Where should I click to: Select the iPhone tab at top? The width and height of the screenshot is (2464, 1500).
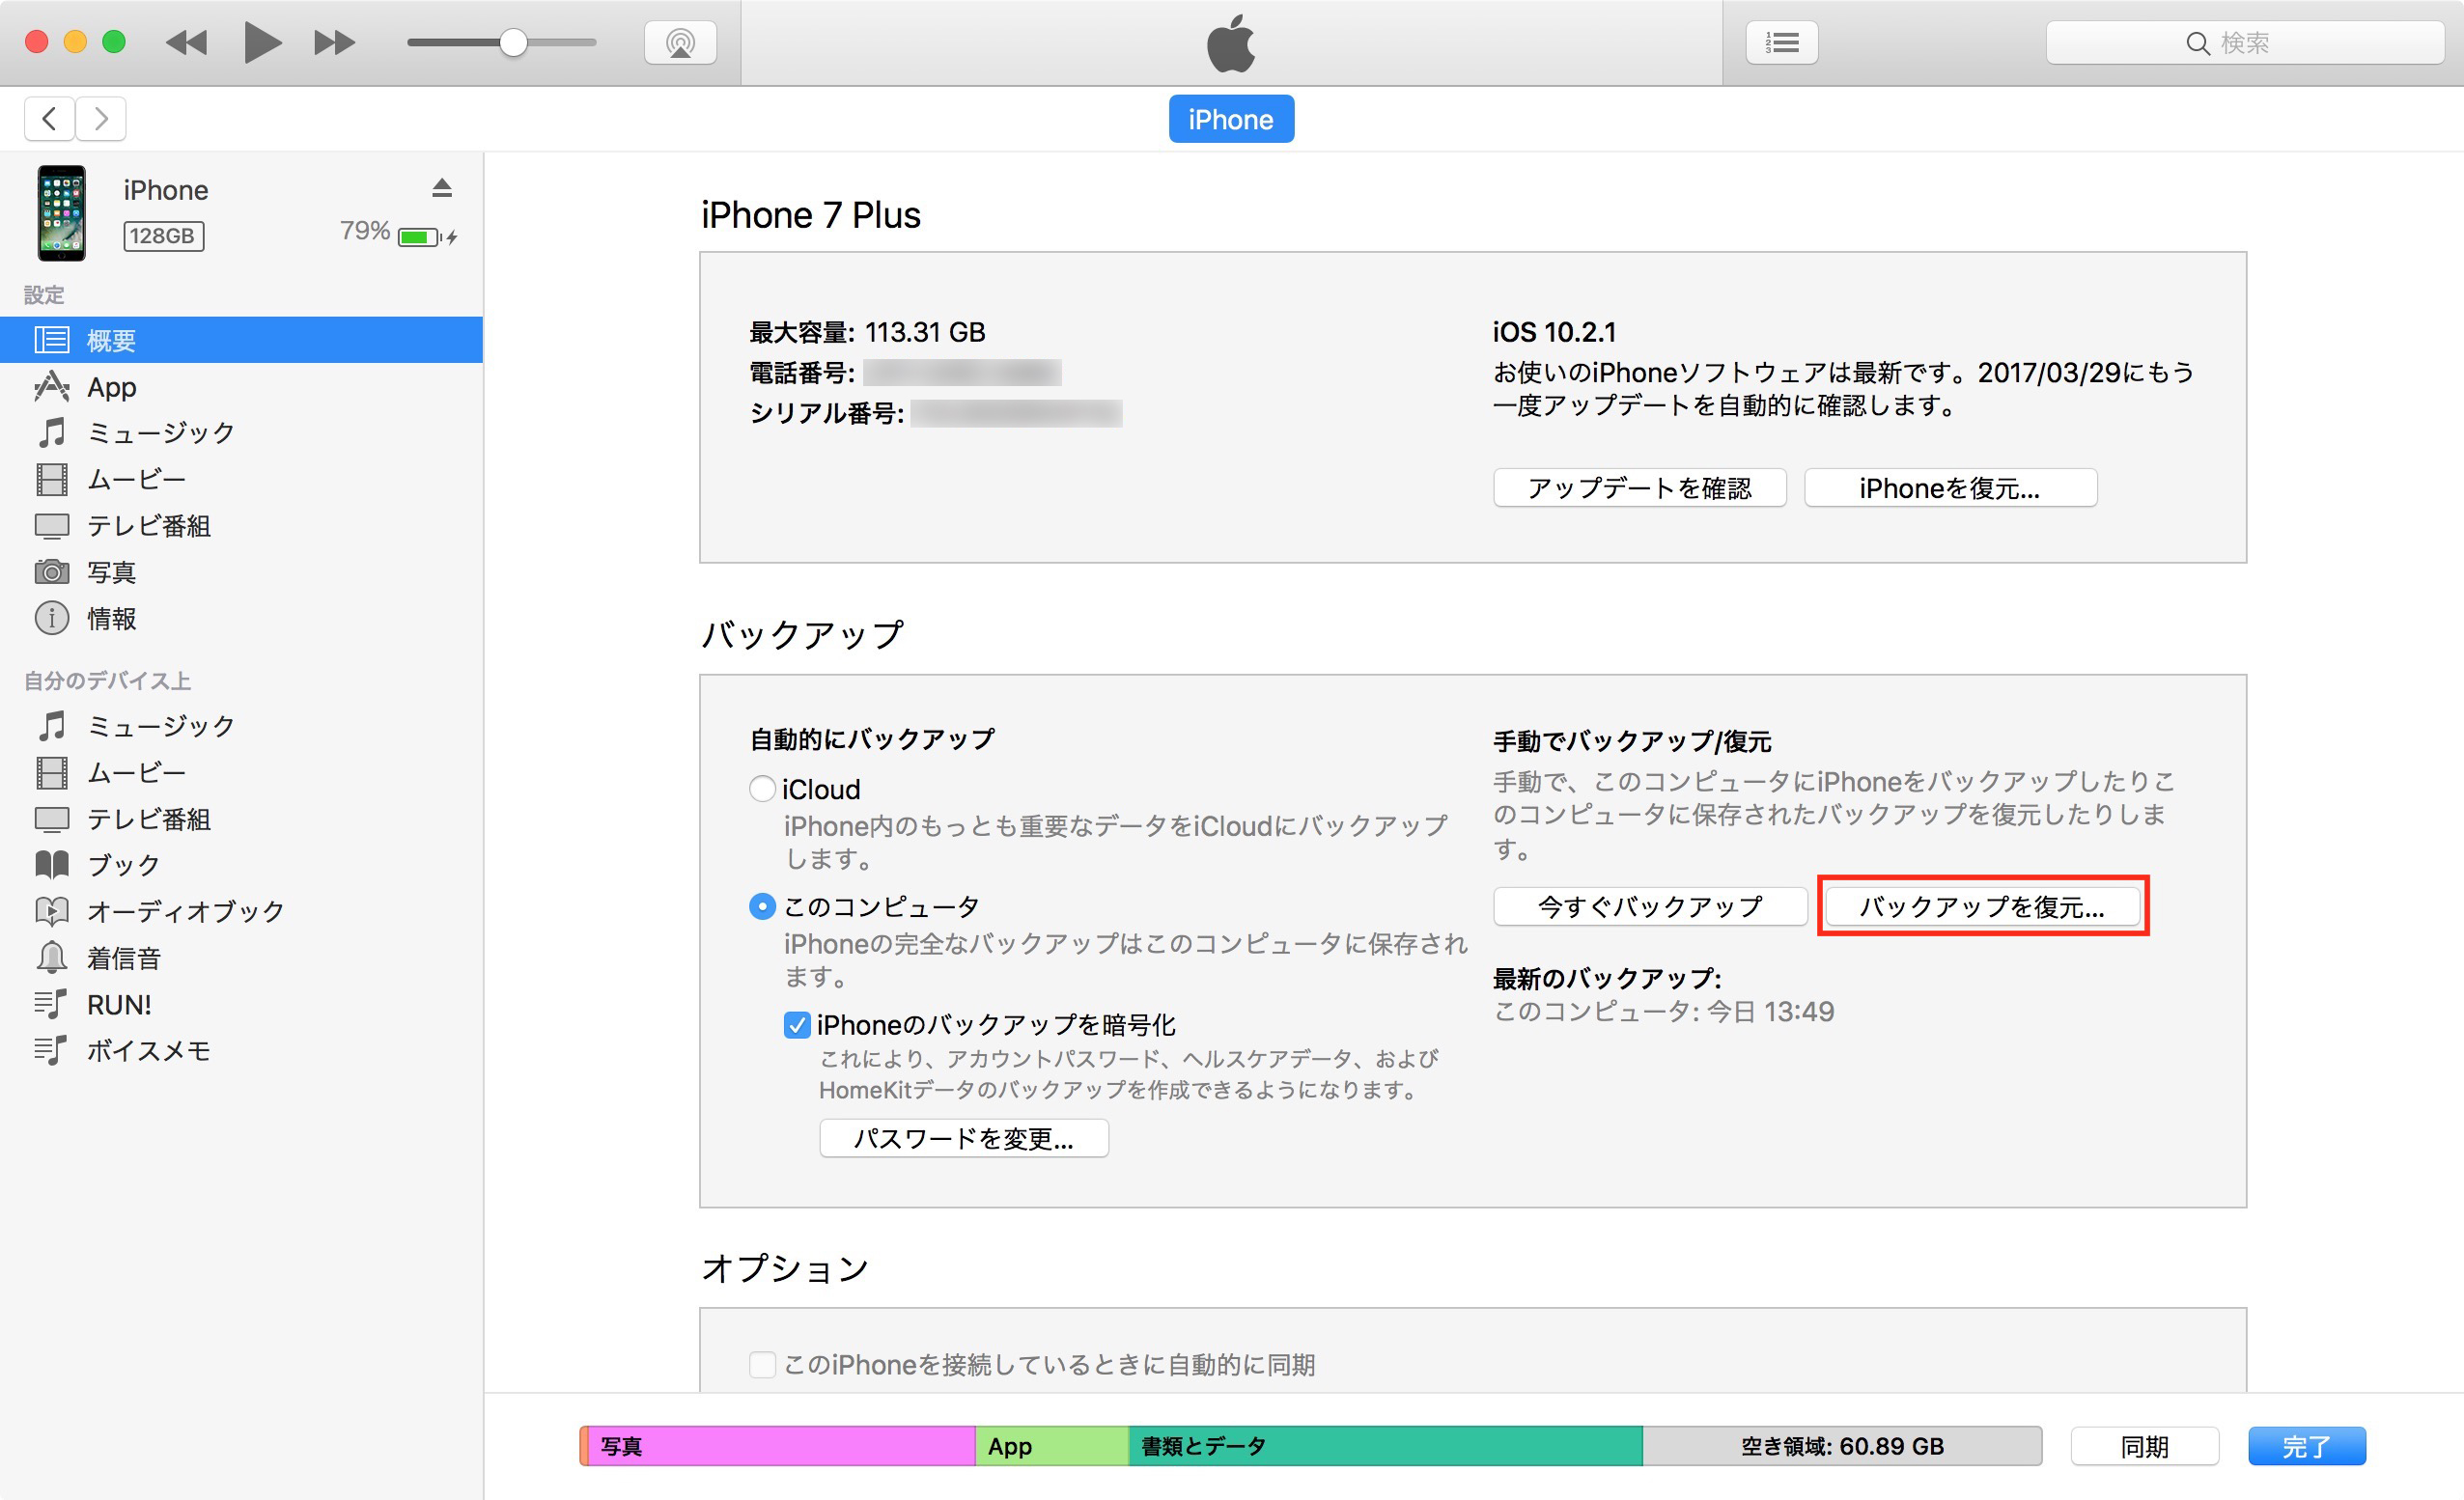coord(1230,119)
